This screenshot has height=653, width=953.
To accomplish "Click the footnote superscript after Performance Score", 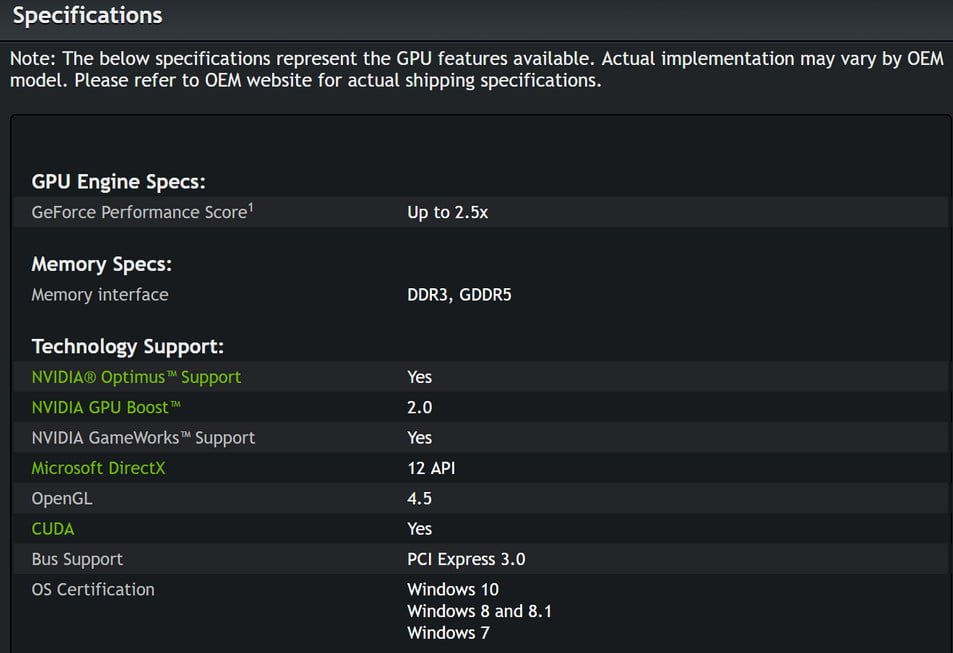I will (250, 207).
